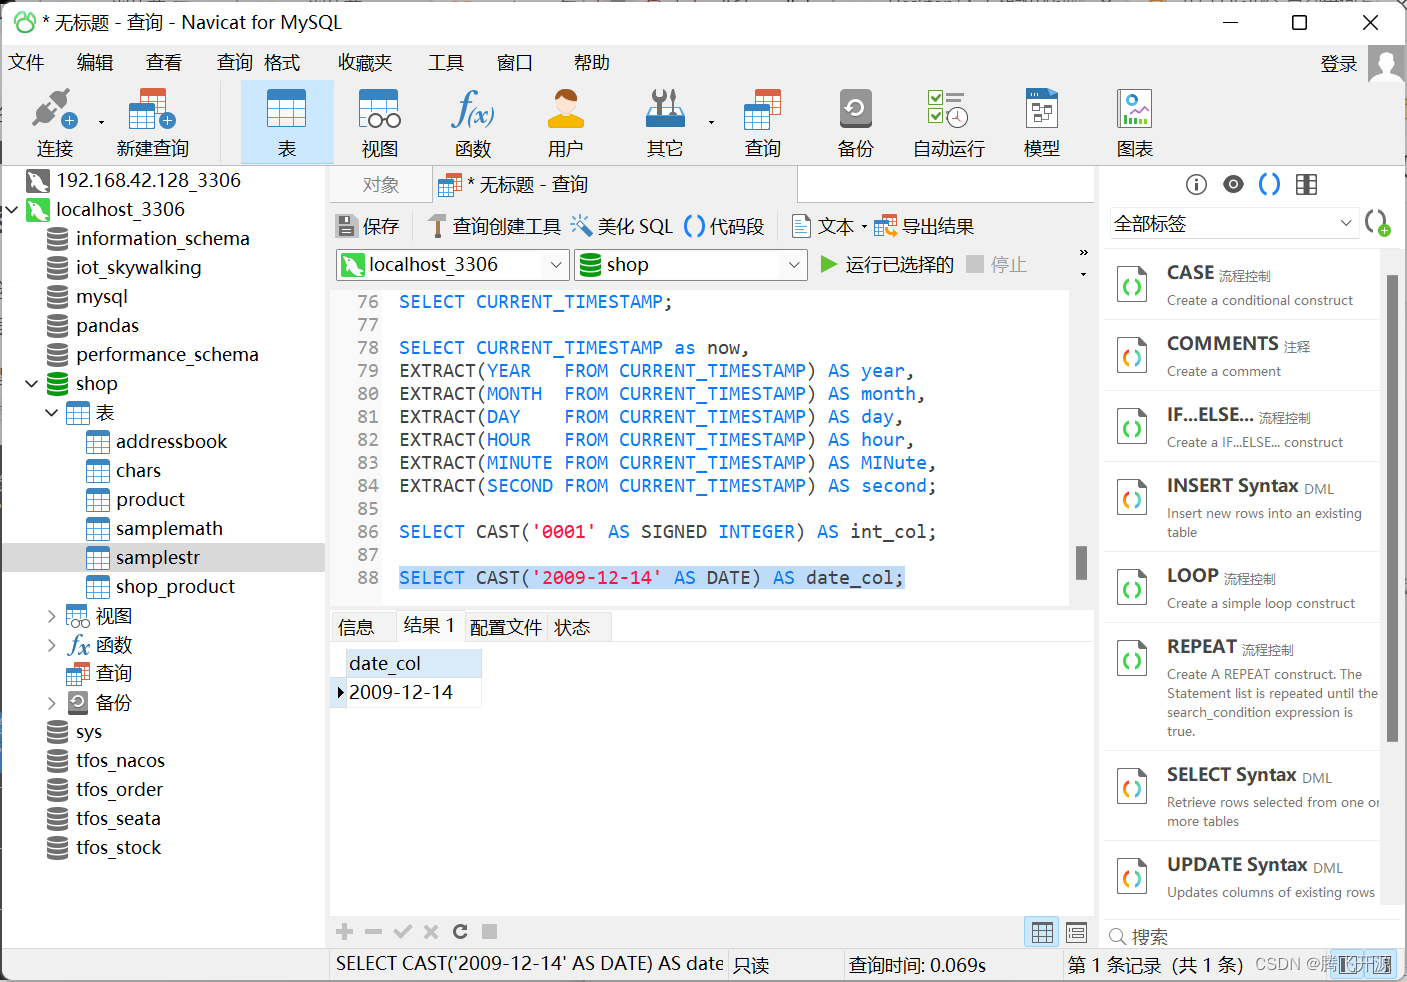Open the 收藏夹 menu
The height and width of the screenshot is (982, 1407).
[x=365, y=63]
